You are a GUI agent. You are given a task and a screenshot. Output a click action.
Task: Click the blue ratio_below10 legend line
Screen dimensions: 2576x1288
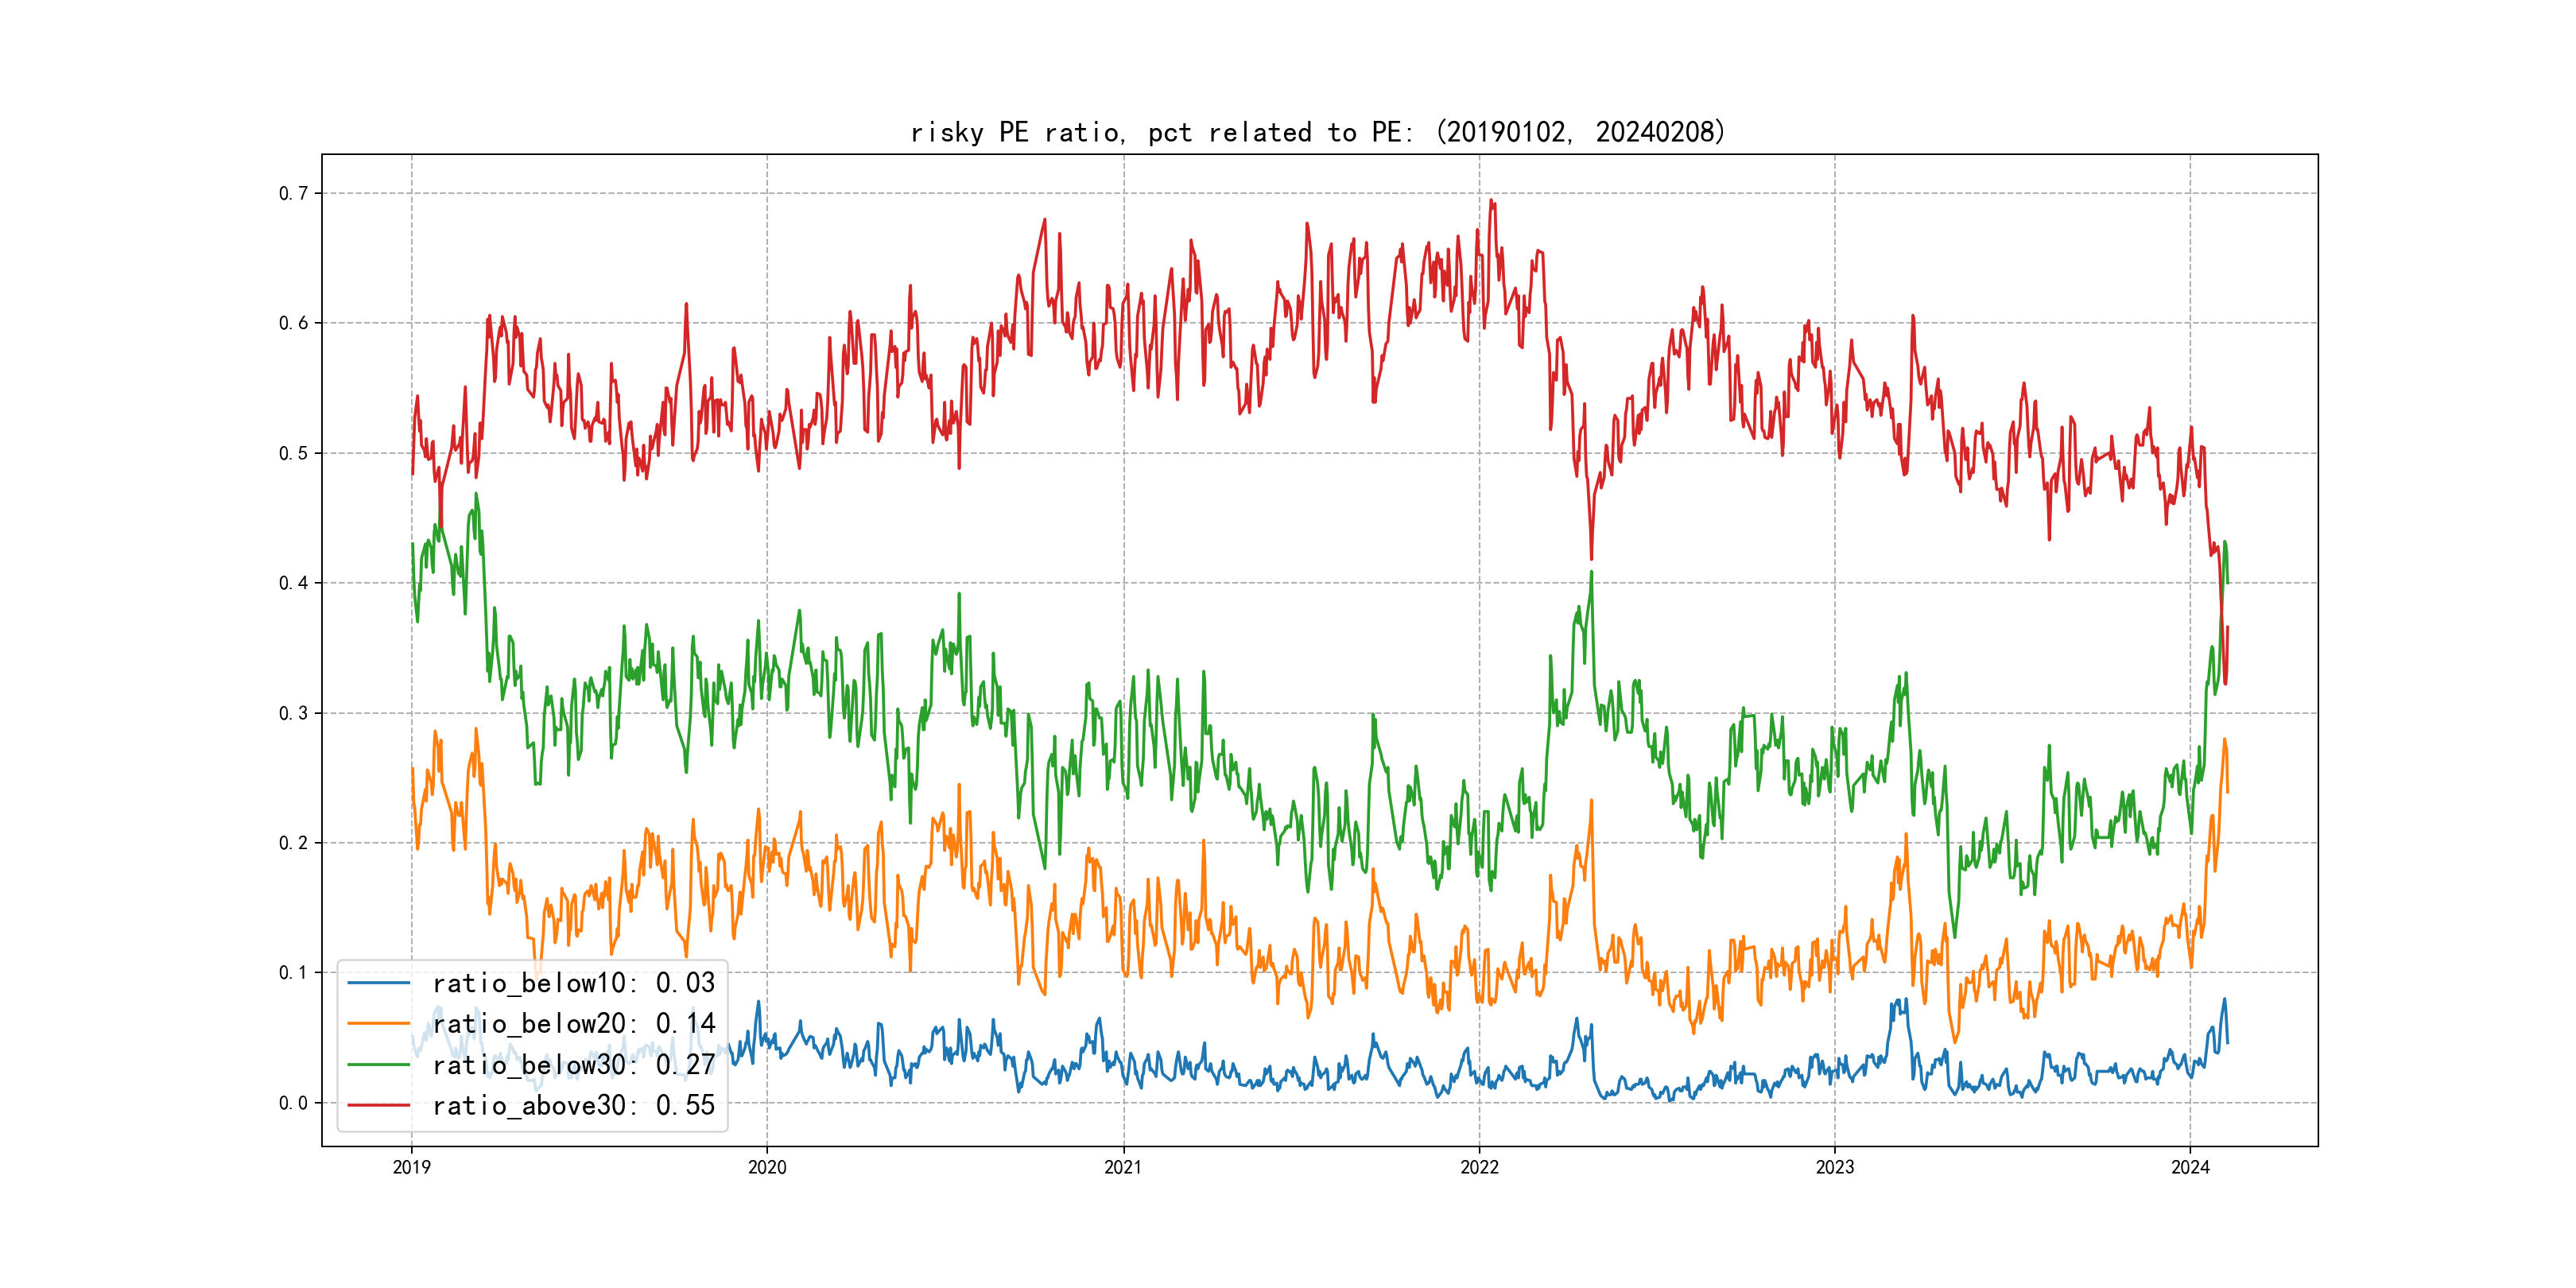(379, 983)
